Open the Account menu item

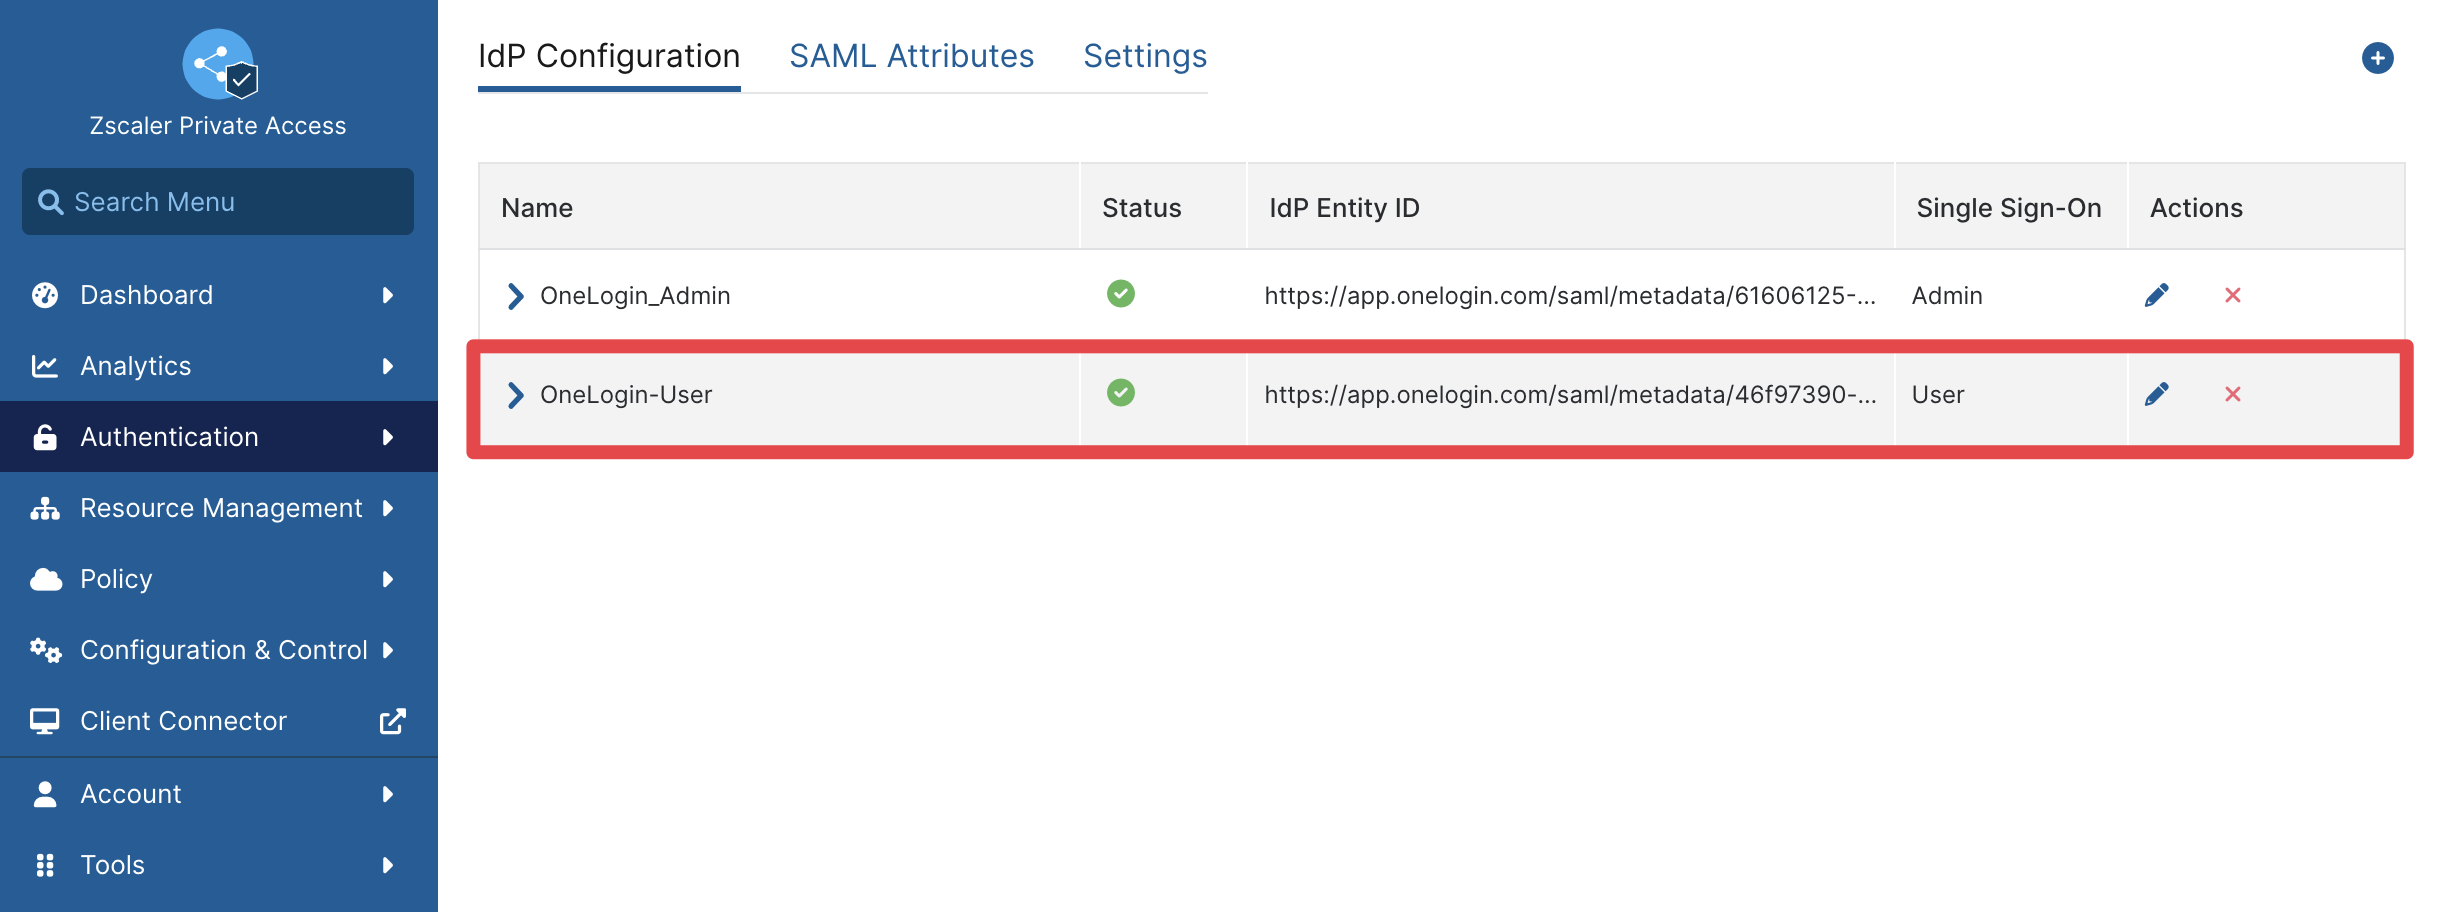[219, 794]
